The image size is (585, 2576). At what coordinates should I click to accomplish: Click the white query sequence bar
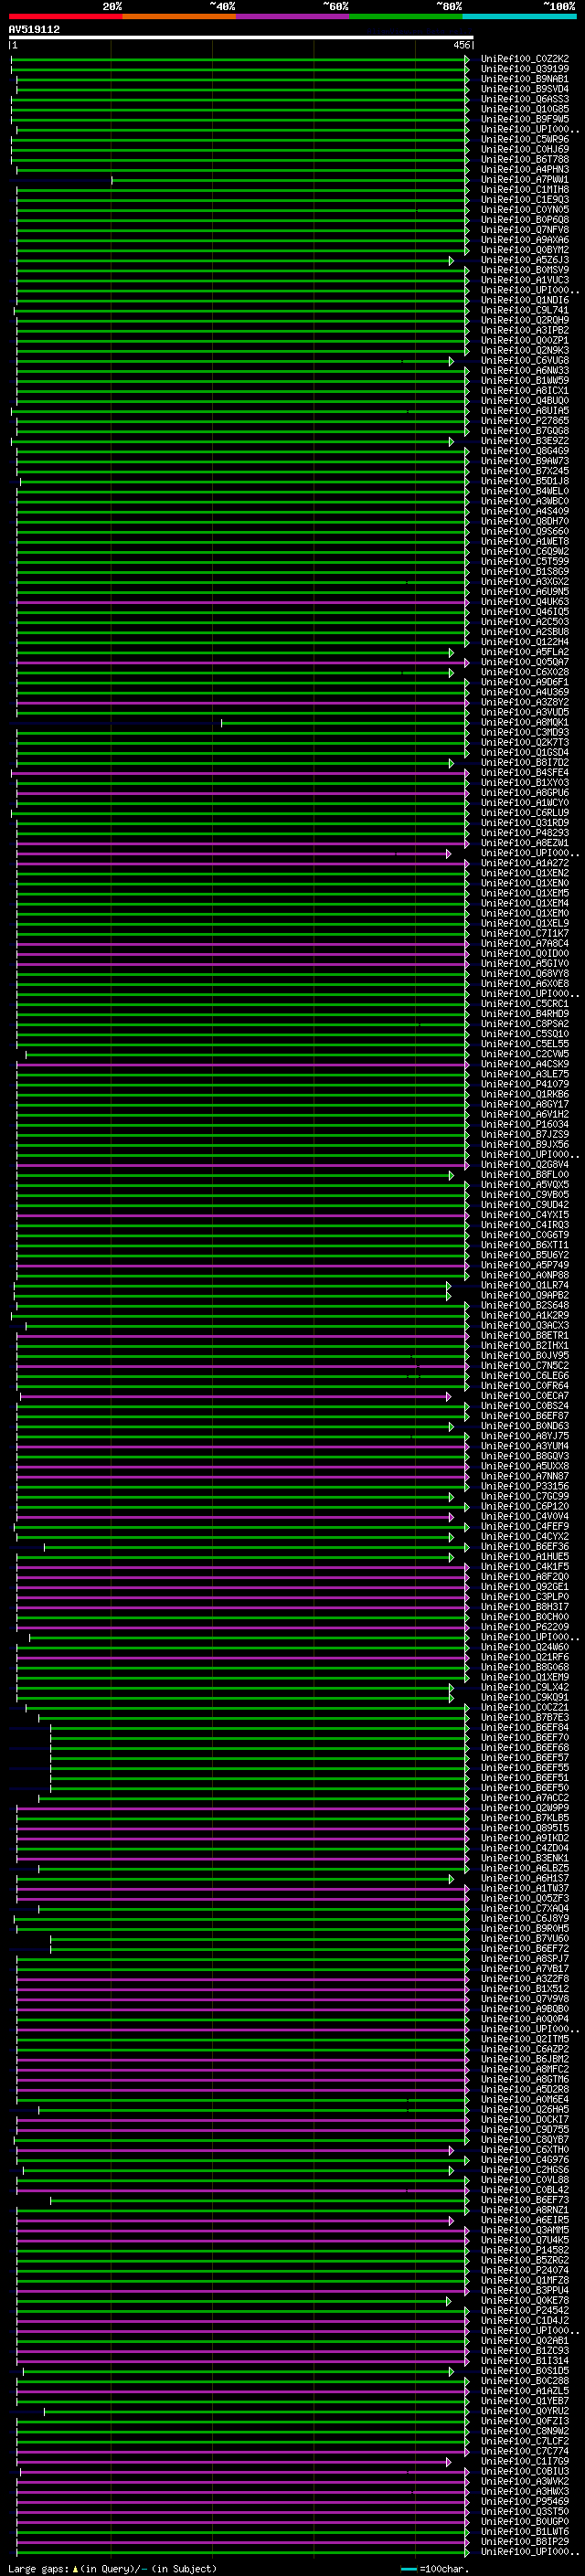point(240,38)
